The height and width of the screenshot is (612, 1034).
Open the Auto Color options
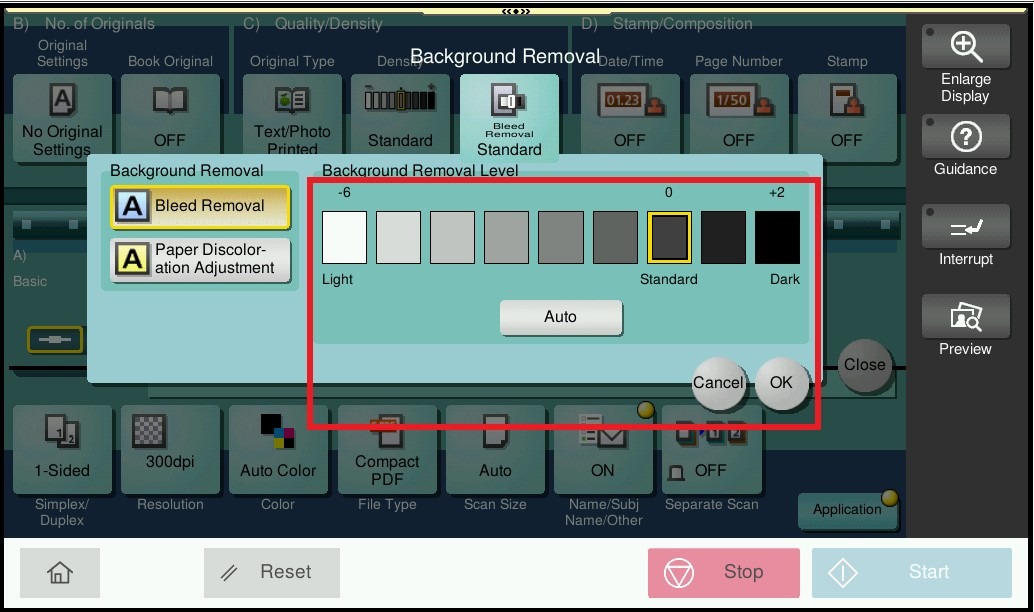click(278, 450)
